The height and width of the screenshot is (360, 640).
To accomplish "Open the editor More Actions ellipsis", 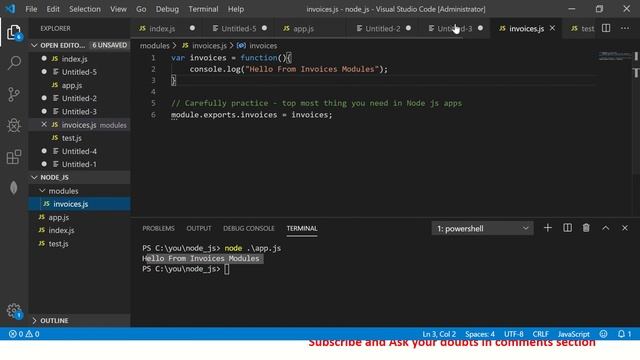I will [625, 28].
